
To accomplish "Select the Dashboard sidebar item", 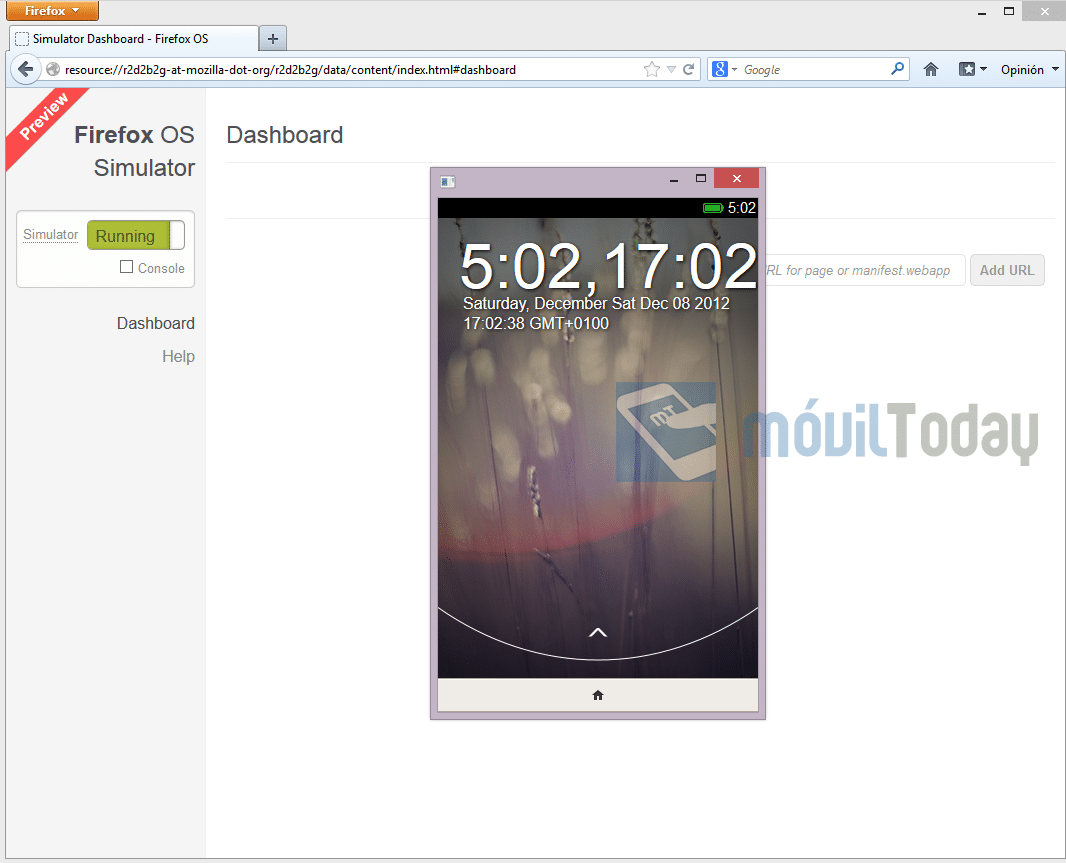I will (155, 323).
